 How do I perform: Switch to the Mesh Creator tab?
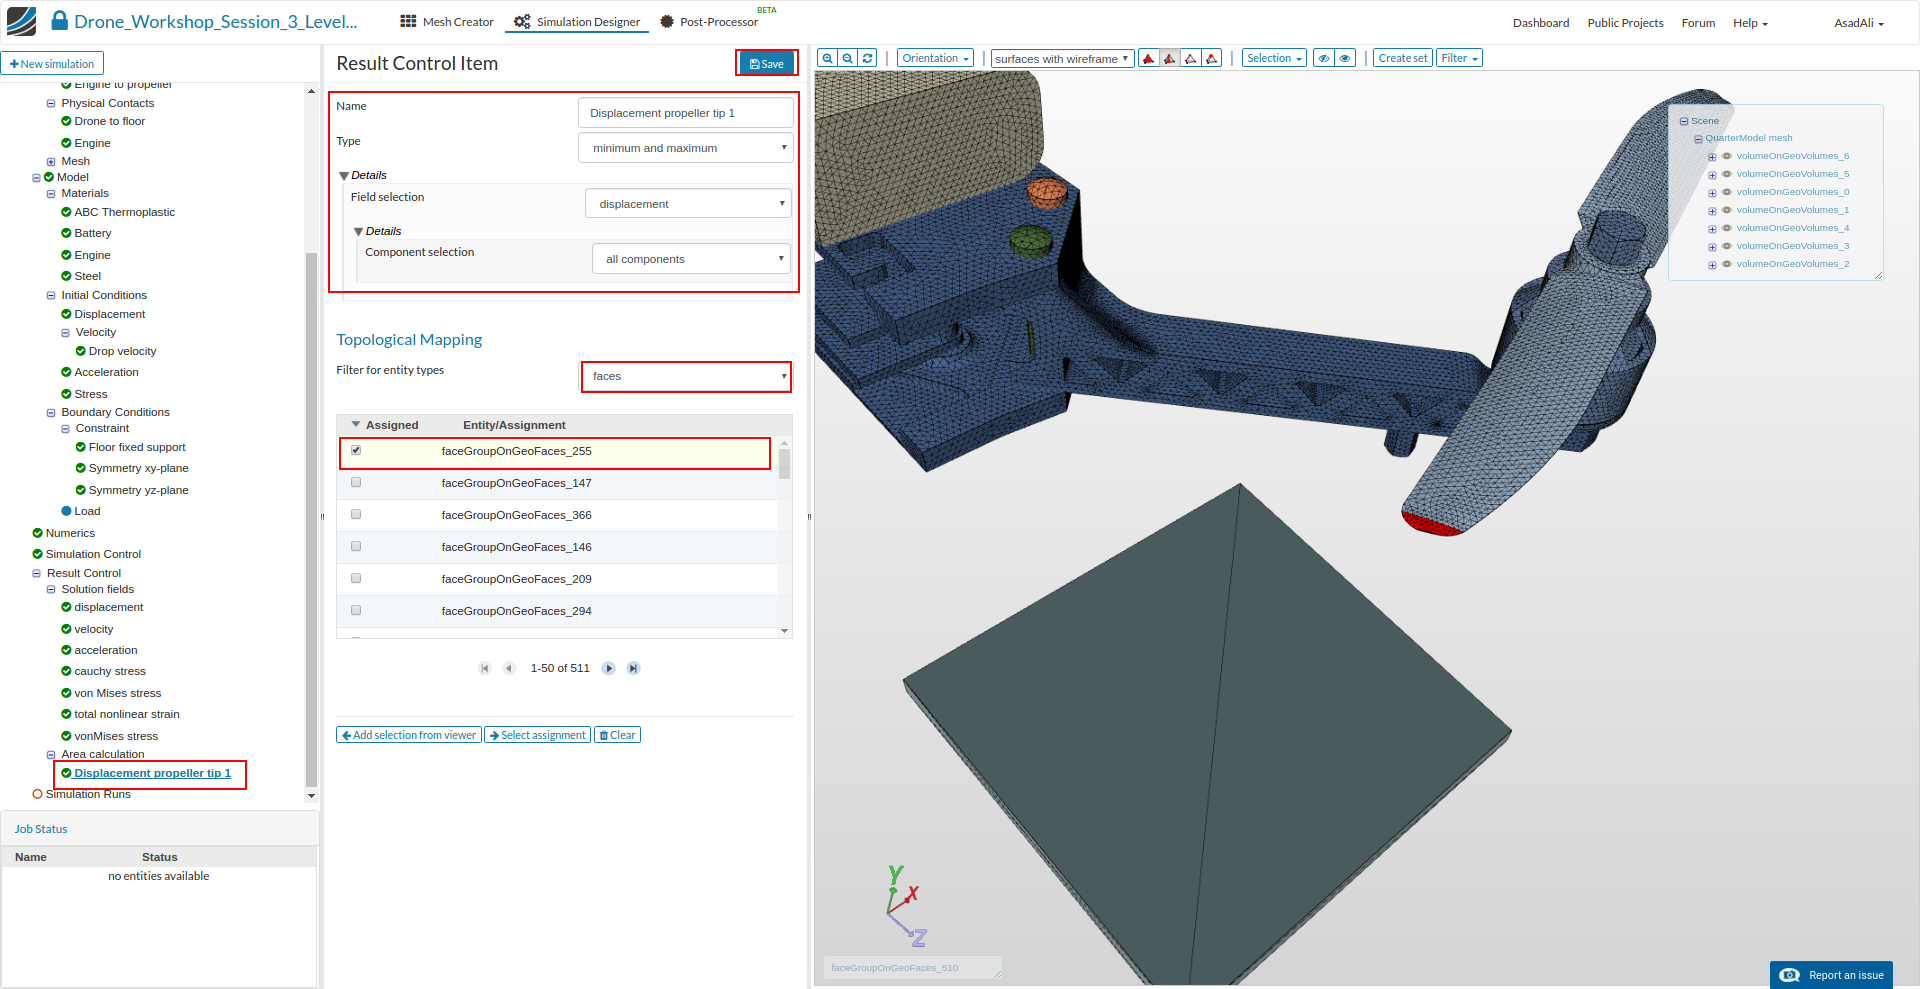447,22
